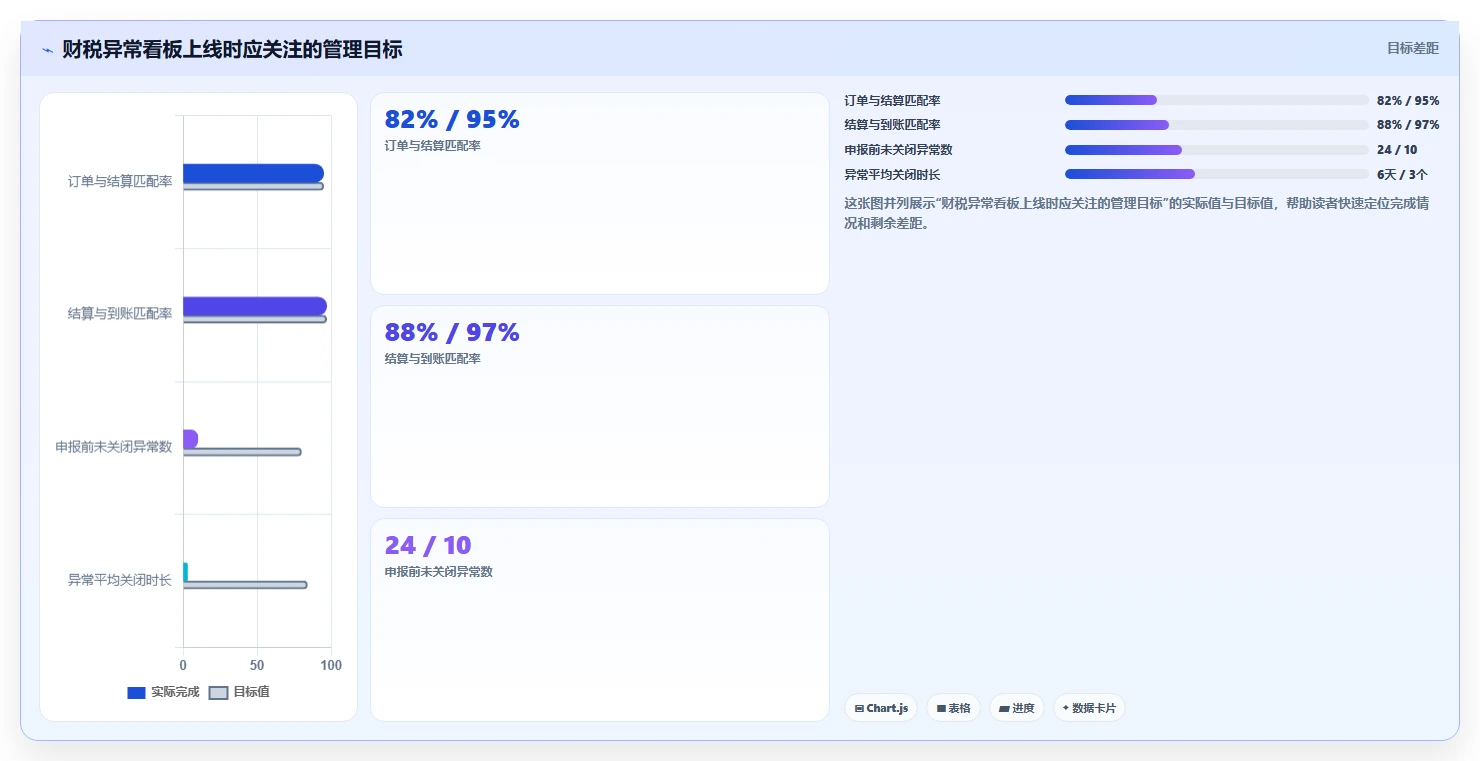
Task: Click the gray target bar for 申报前未关闭异常数
Action: (x=242, y=452)
